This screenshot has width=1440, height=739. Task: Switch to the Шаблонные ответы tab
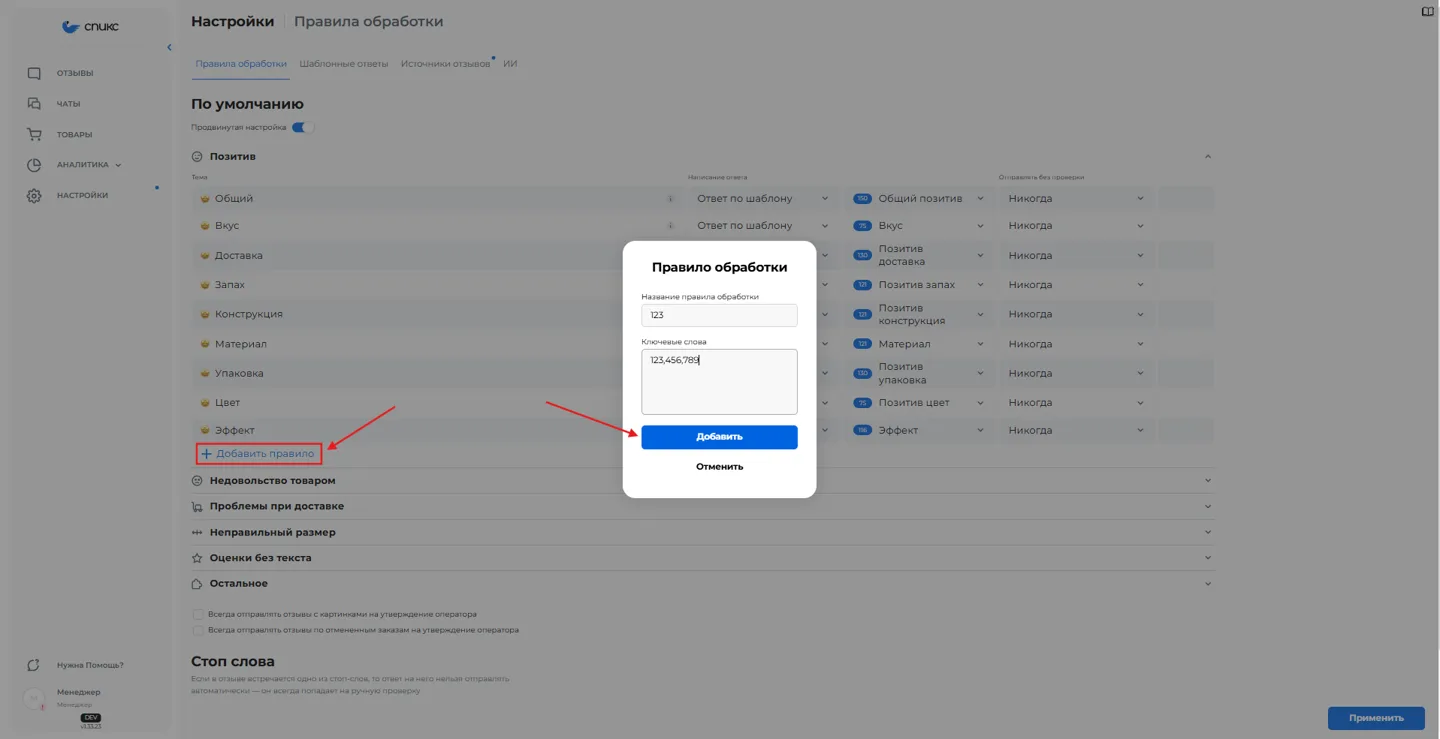(x=344, y=64)
